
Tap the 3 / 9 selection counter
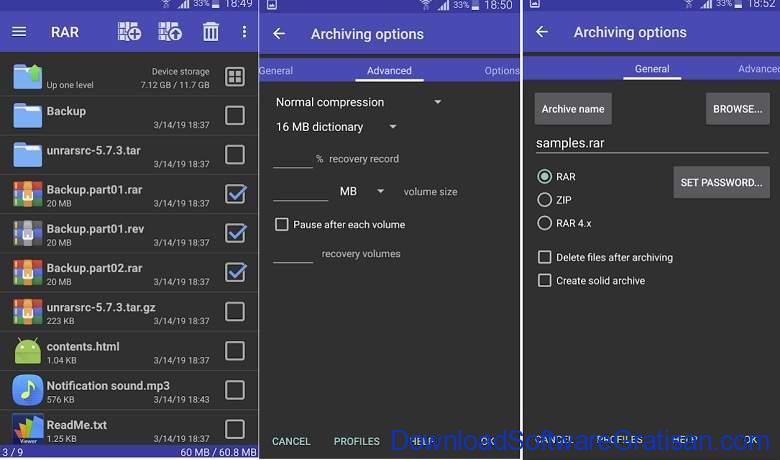[x=12, y=452]
